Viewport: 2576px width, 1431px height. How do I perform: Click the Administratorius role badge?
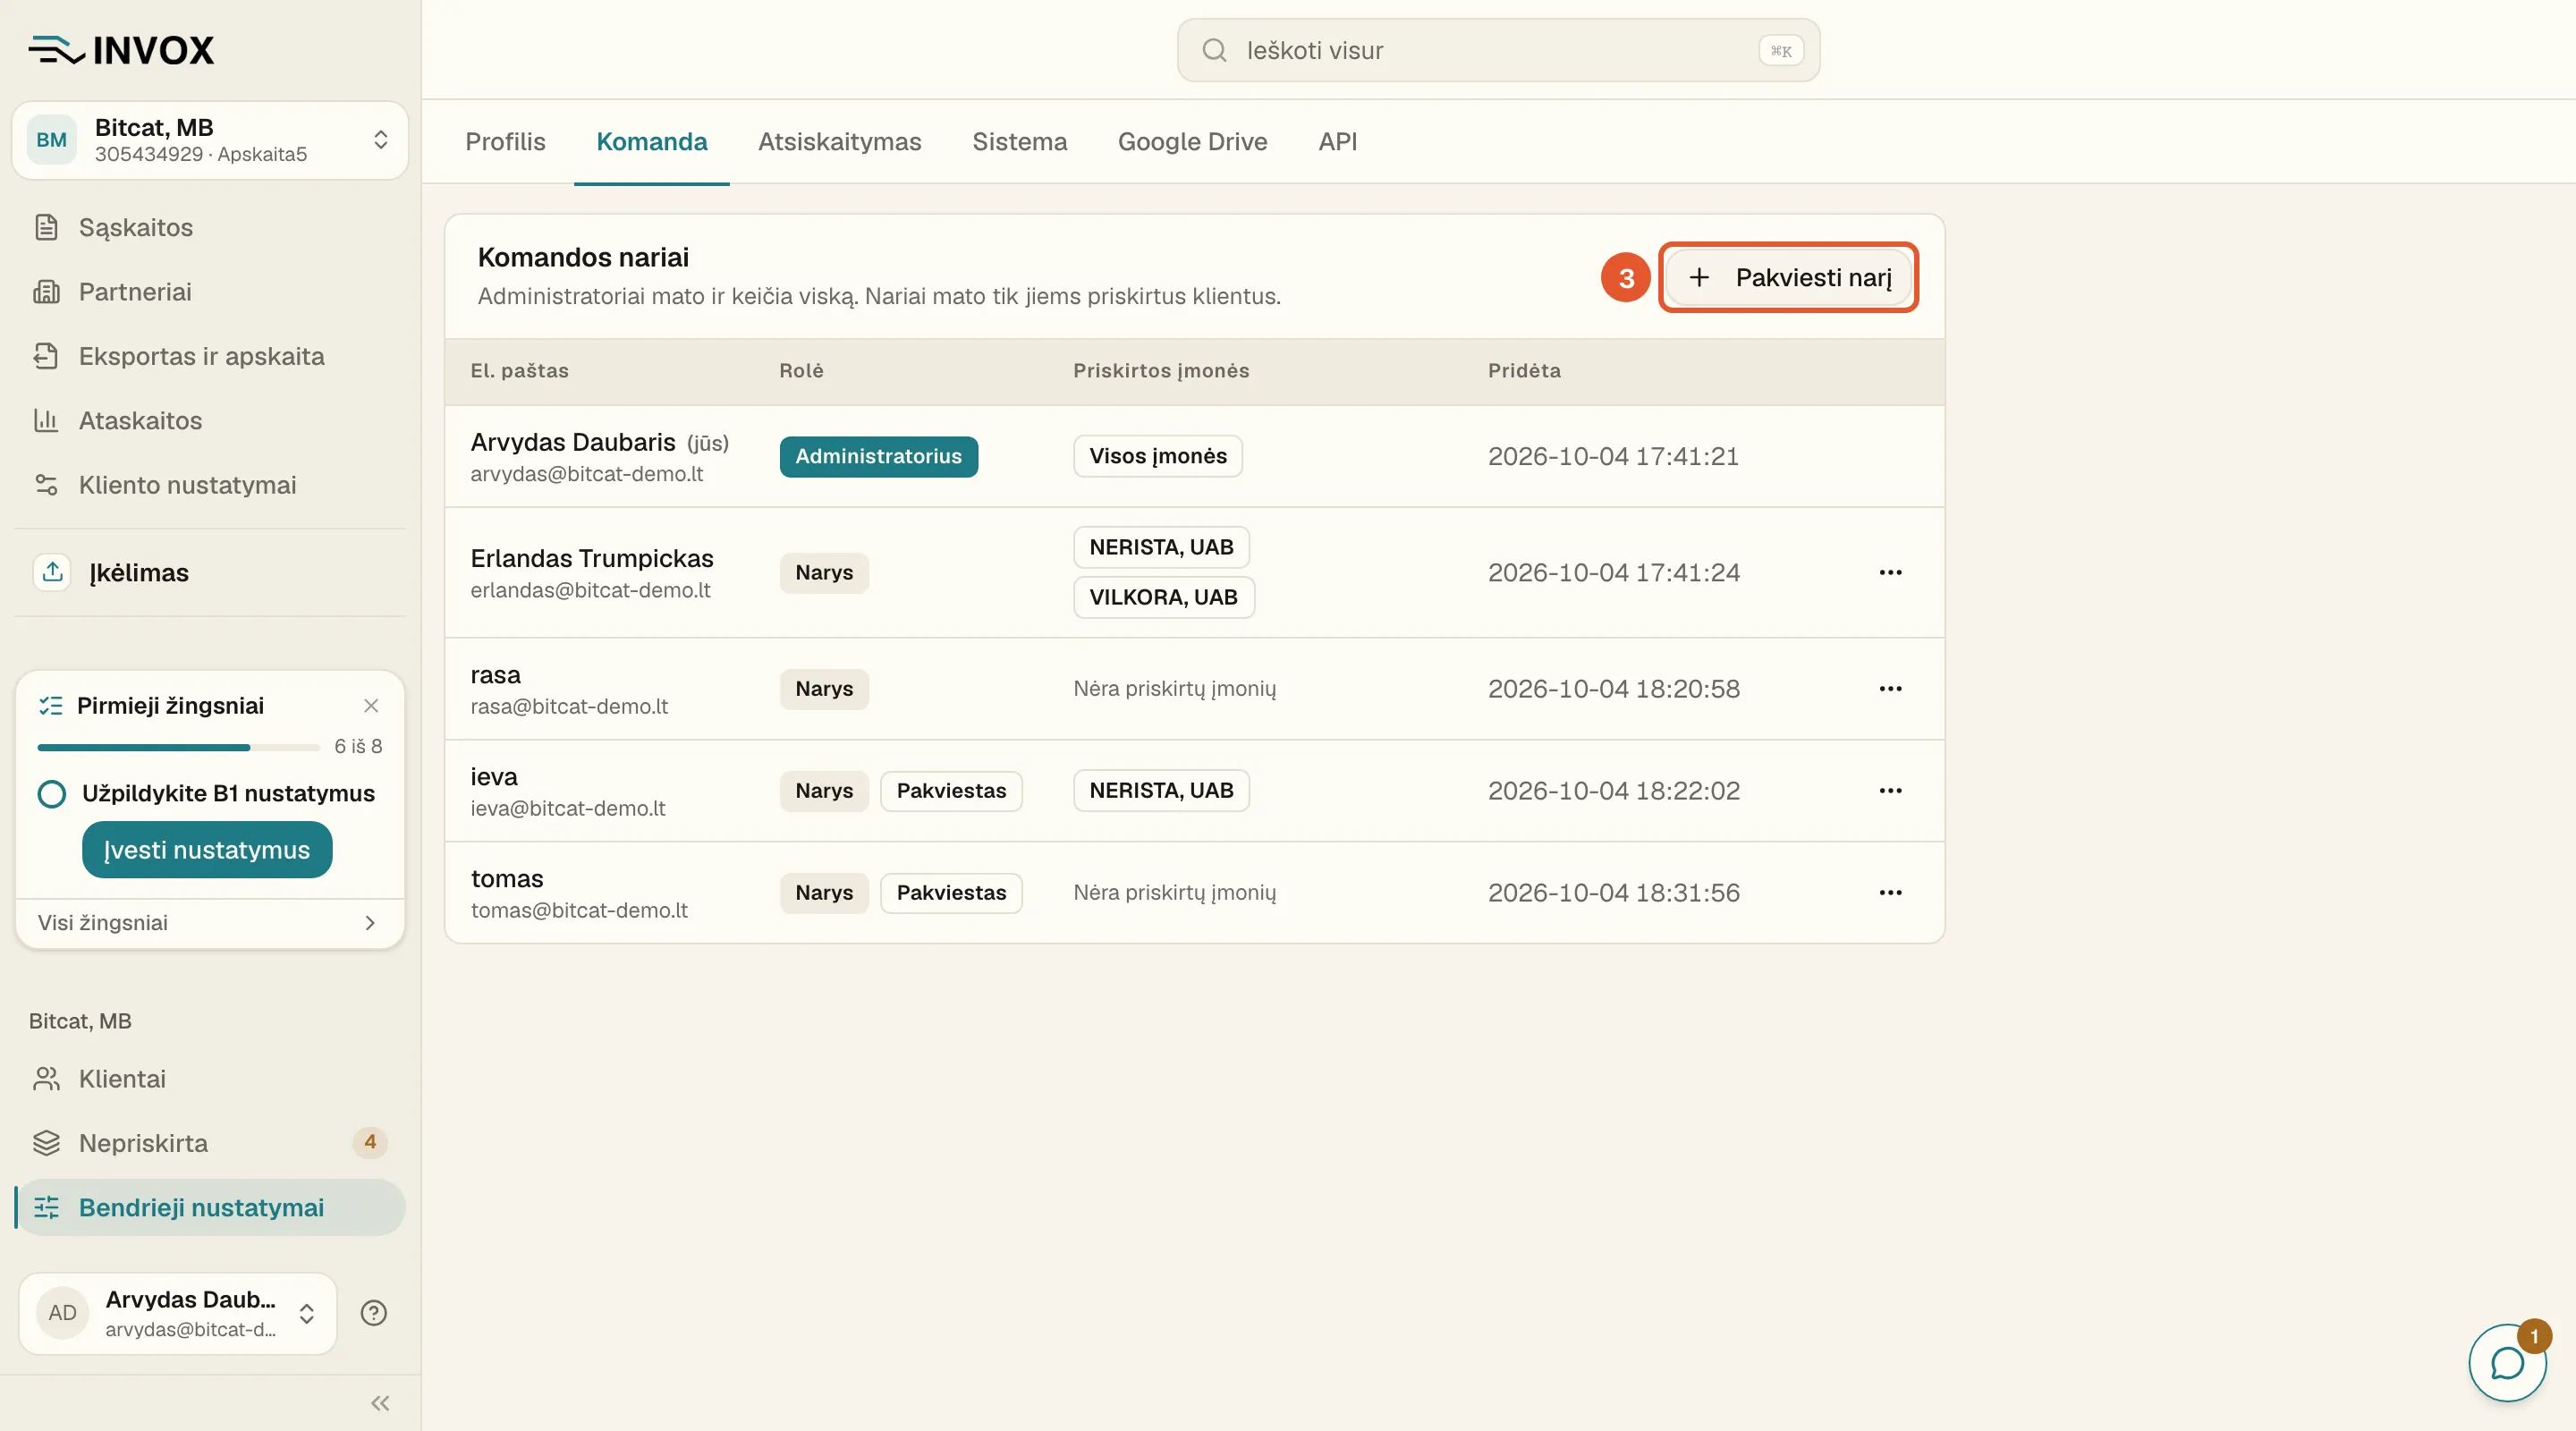(x=878, y=456)
